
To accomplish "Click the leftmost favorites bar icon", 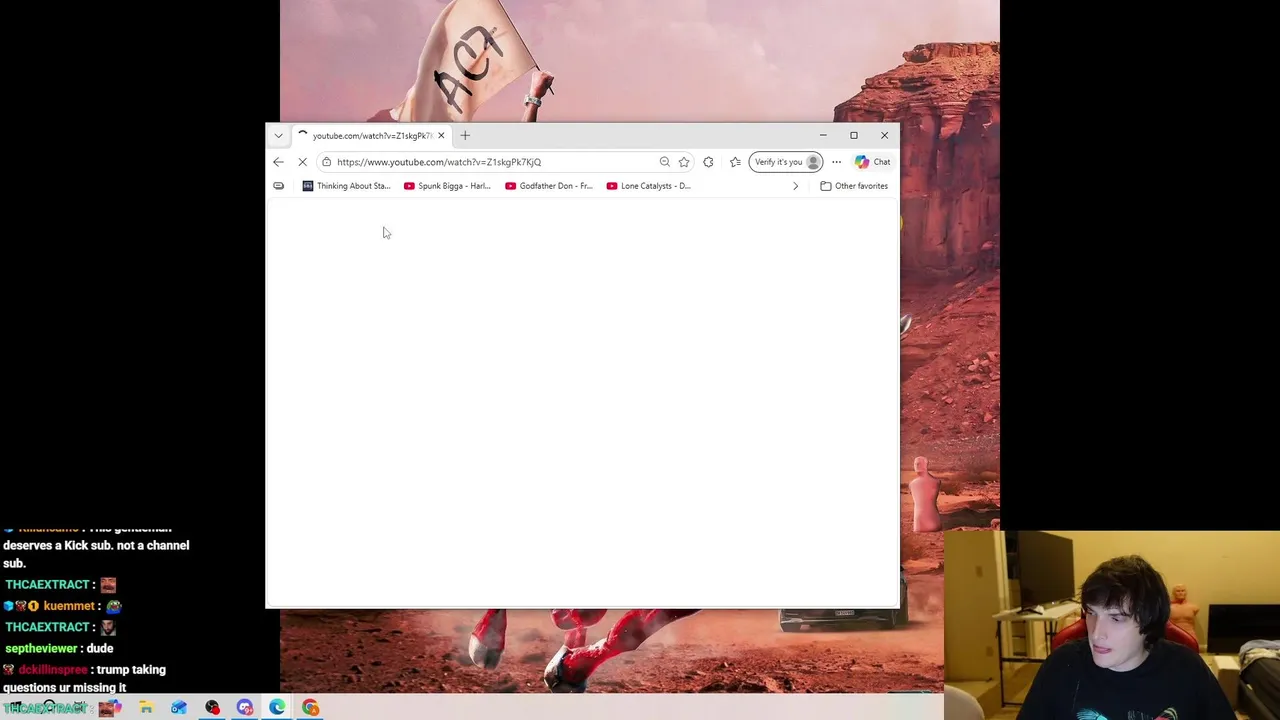I will click(279, 186).
